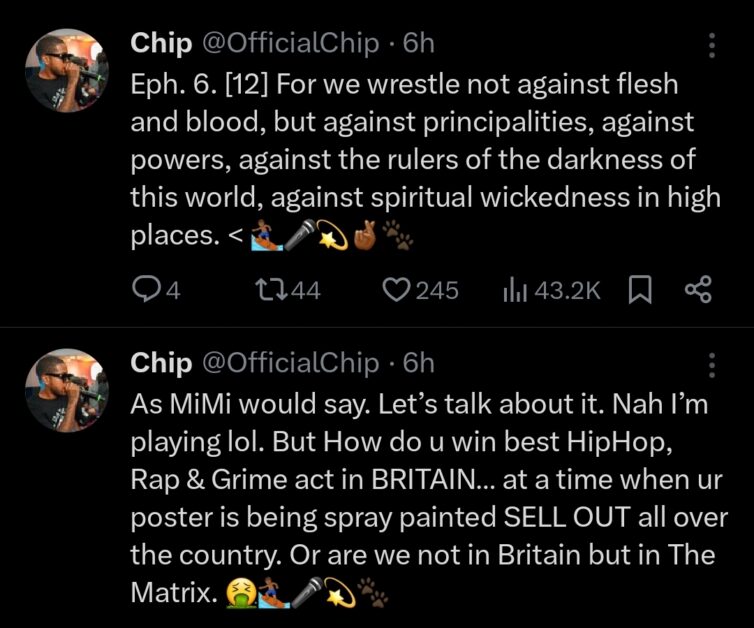Share the first tweet
Image resolution: width=754 pixels, height=628 pixels.
[x=698, y=290]
